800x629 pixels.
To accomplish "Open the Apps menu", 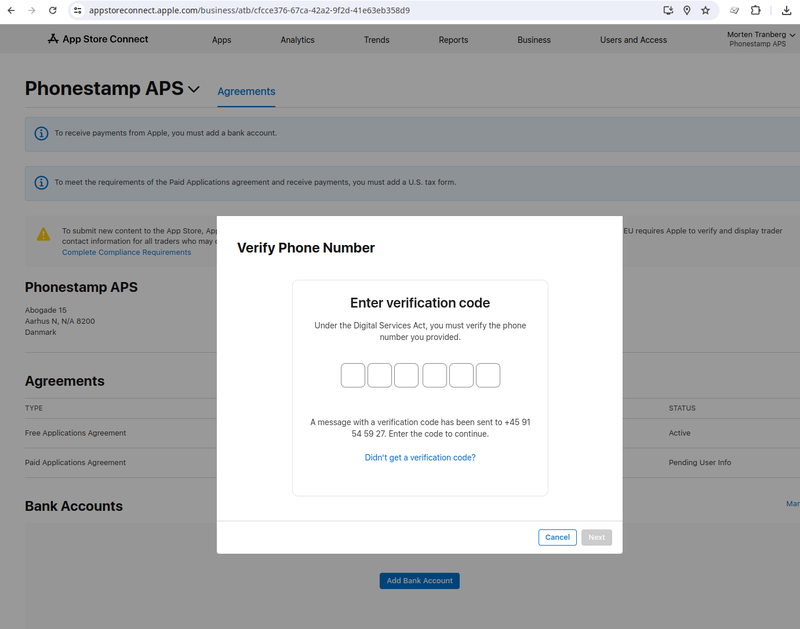I will pos(221,40).
